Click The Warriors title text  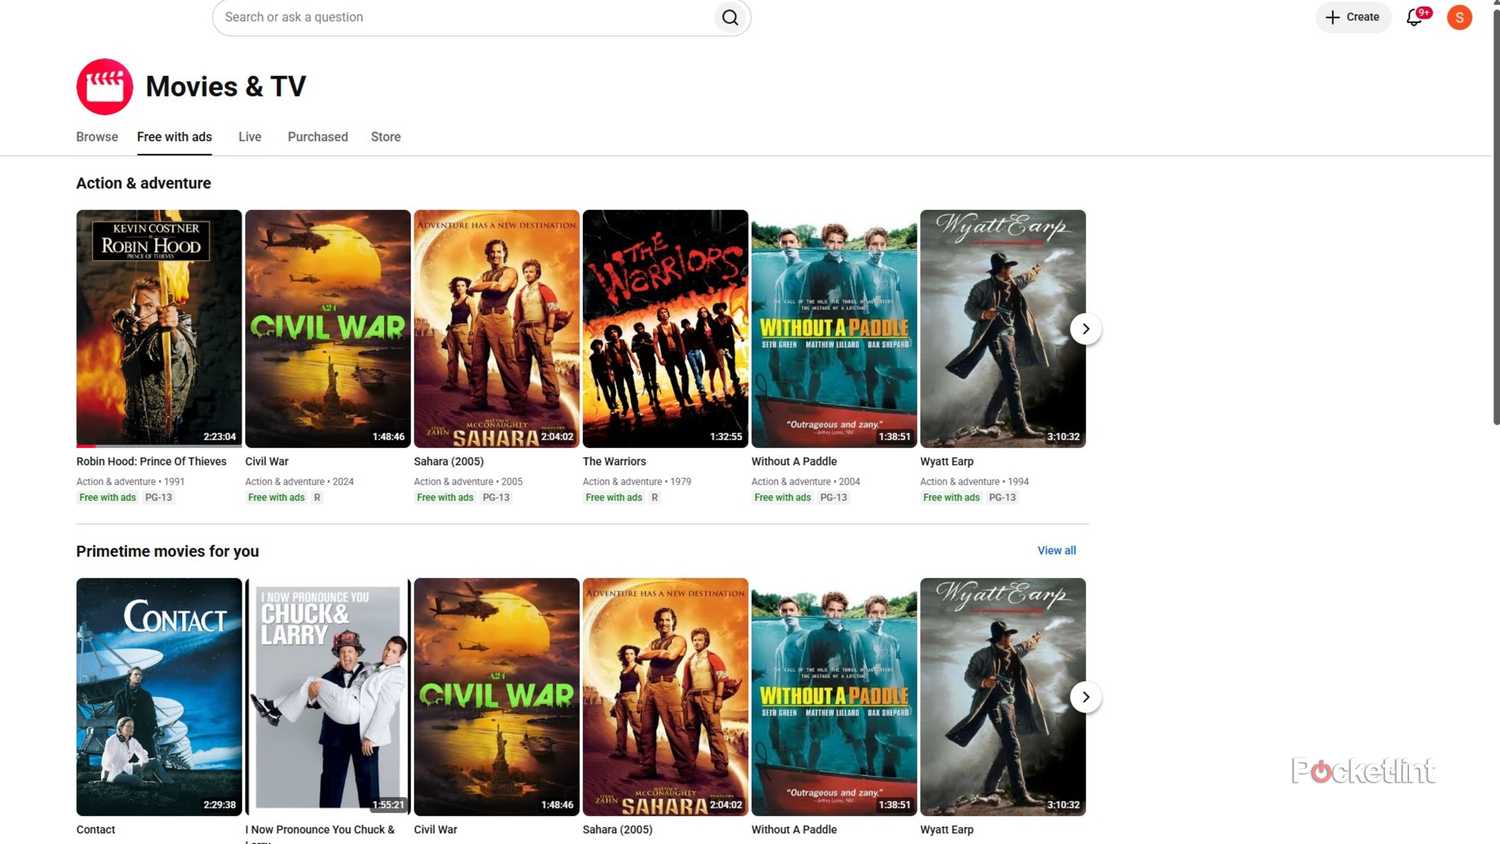[x=614, y=462]
